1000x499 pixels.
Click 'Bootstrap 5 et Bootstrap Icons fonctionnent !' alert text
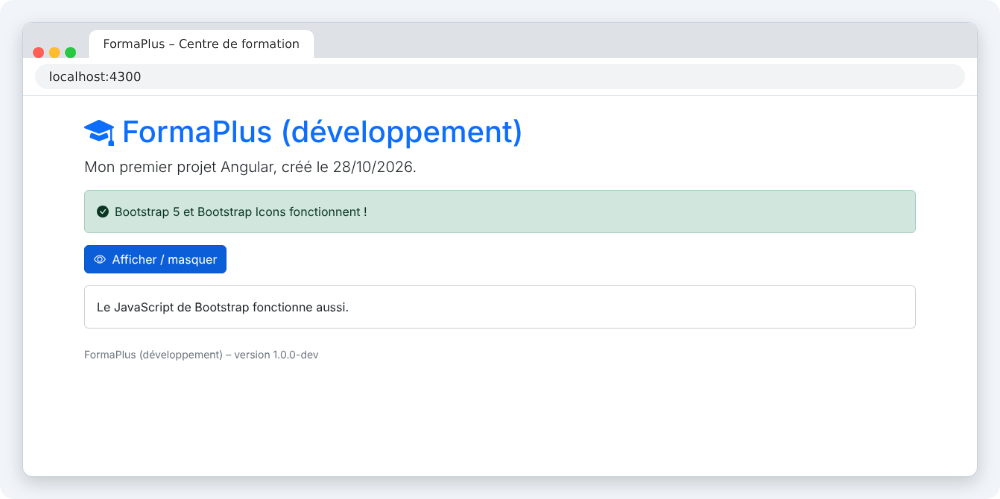(240, 212)
